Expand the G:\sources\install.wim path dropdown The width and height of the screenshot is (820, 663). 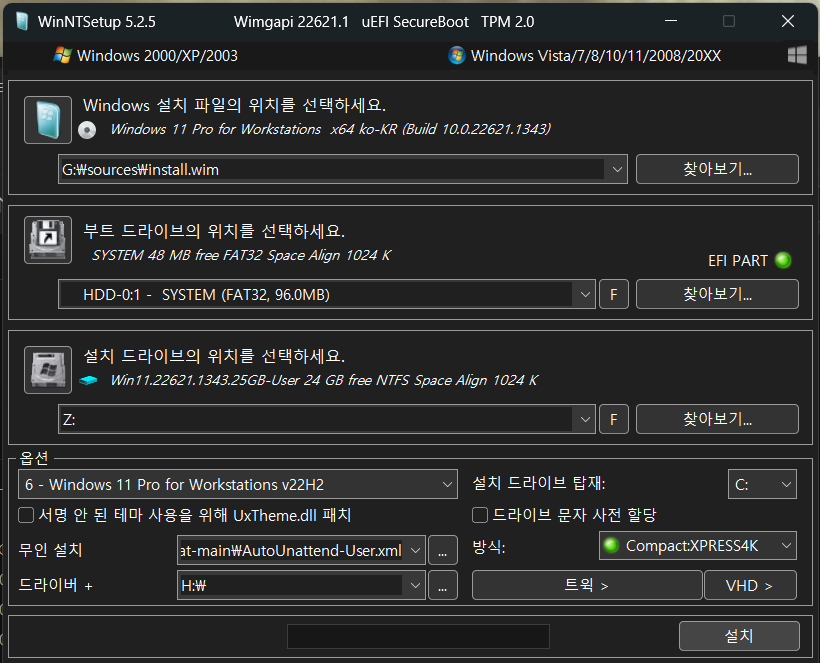[617, 169]
